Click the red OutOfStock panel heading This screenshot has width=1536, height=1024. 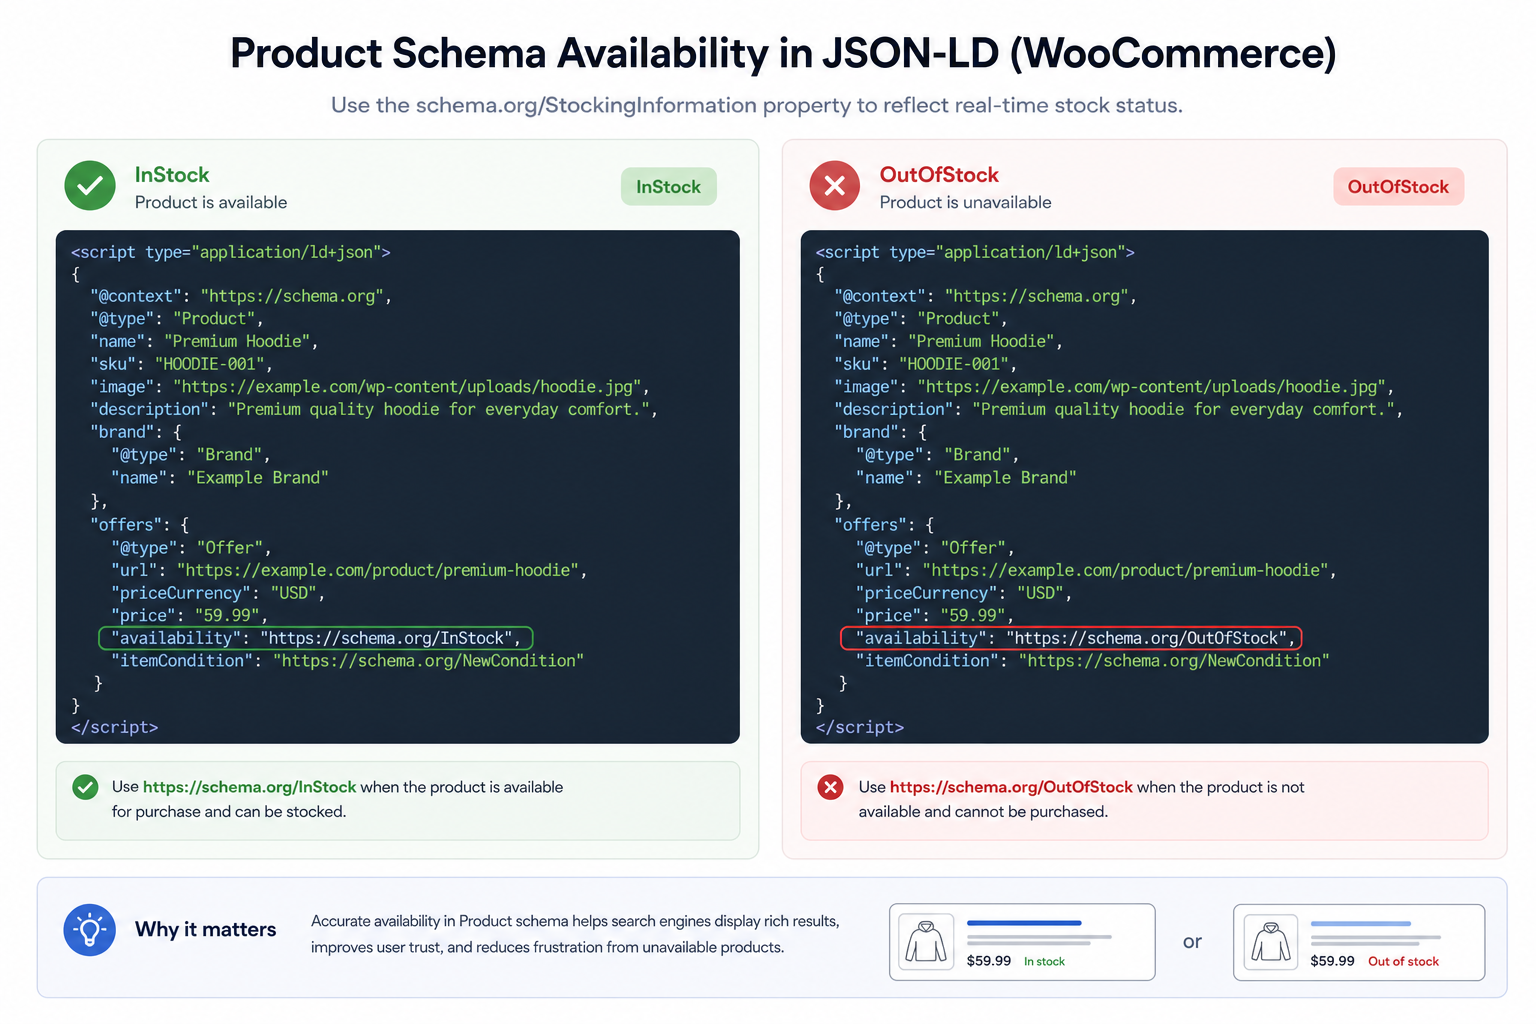click(x=939, y=175)
